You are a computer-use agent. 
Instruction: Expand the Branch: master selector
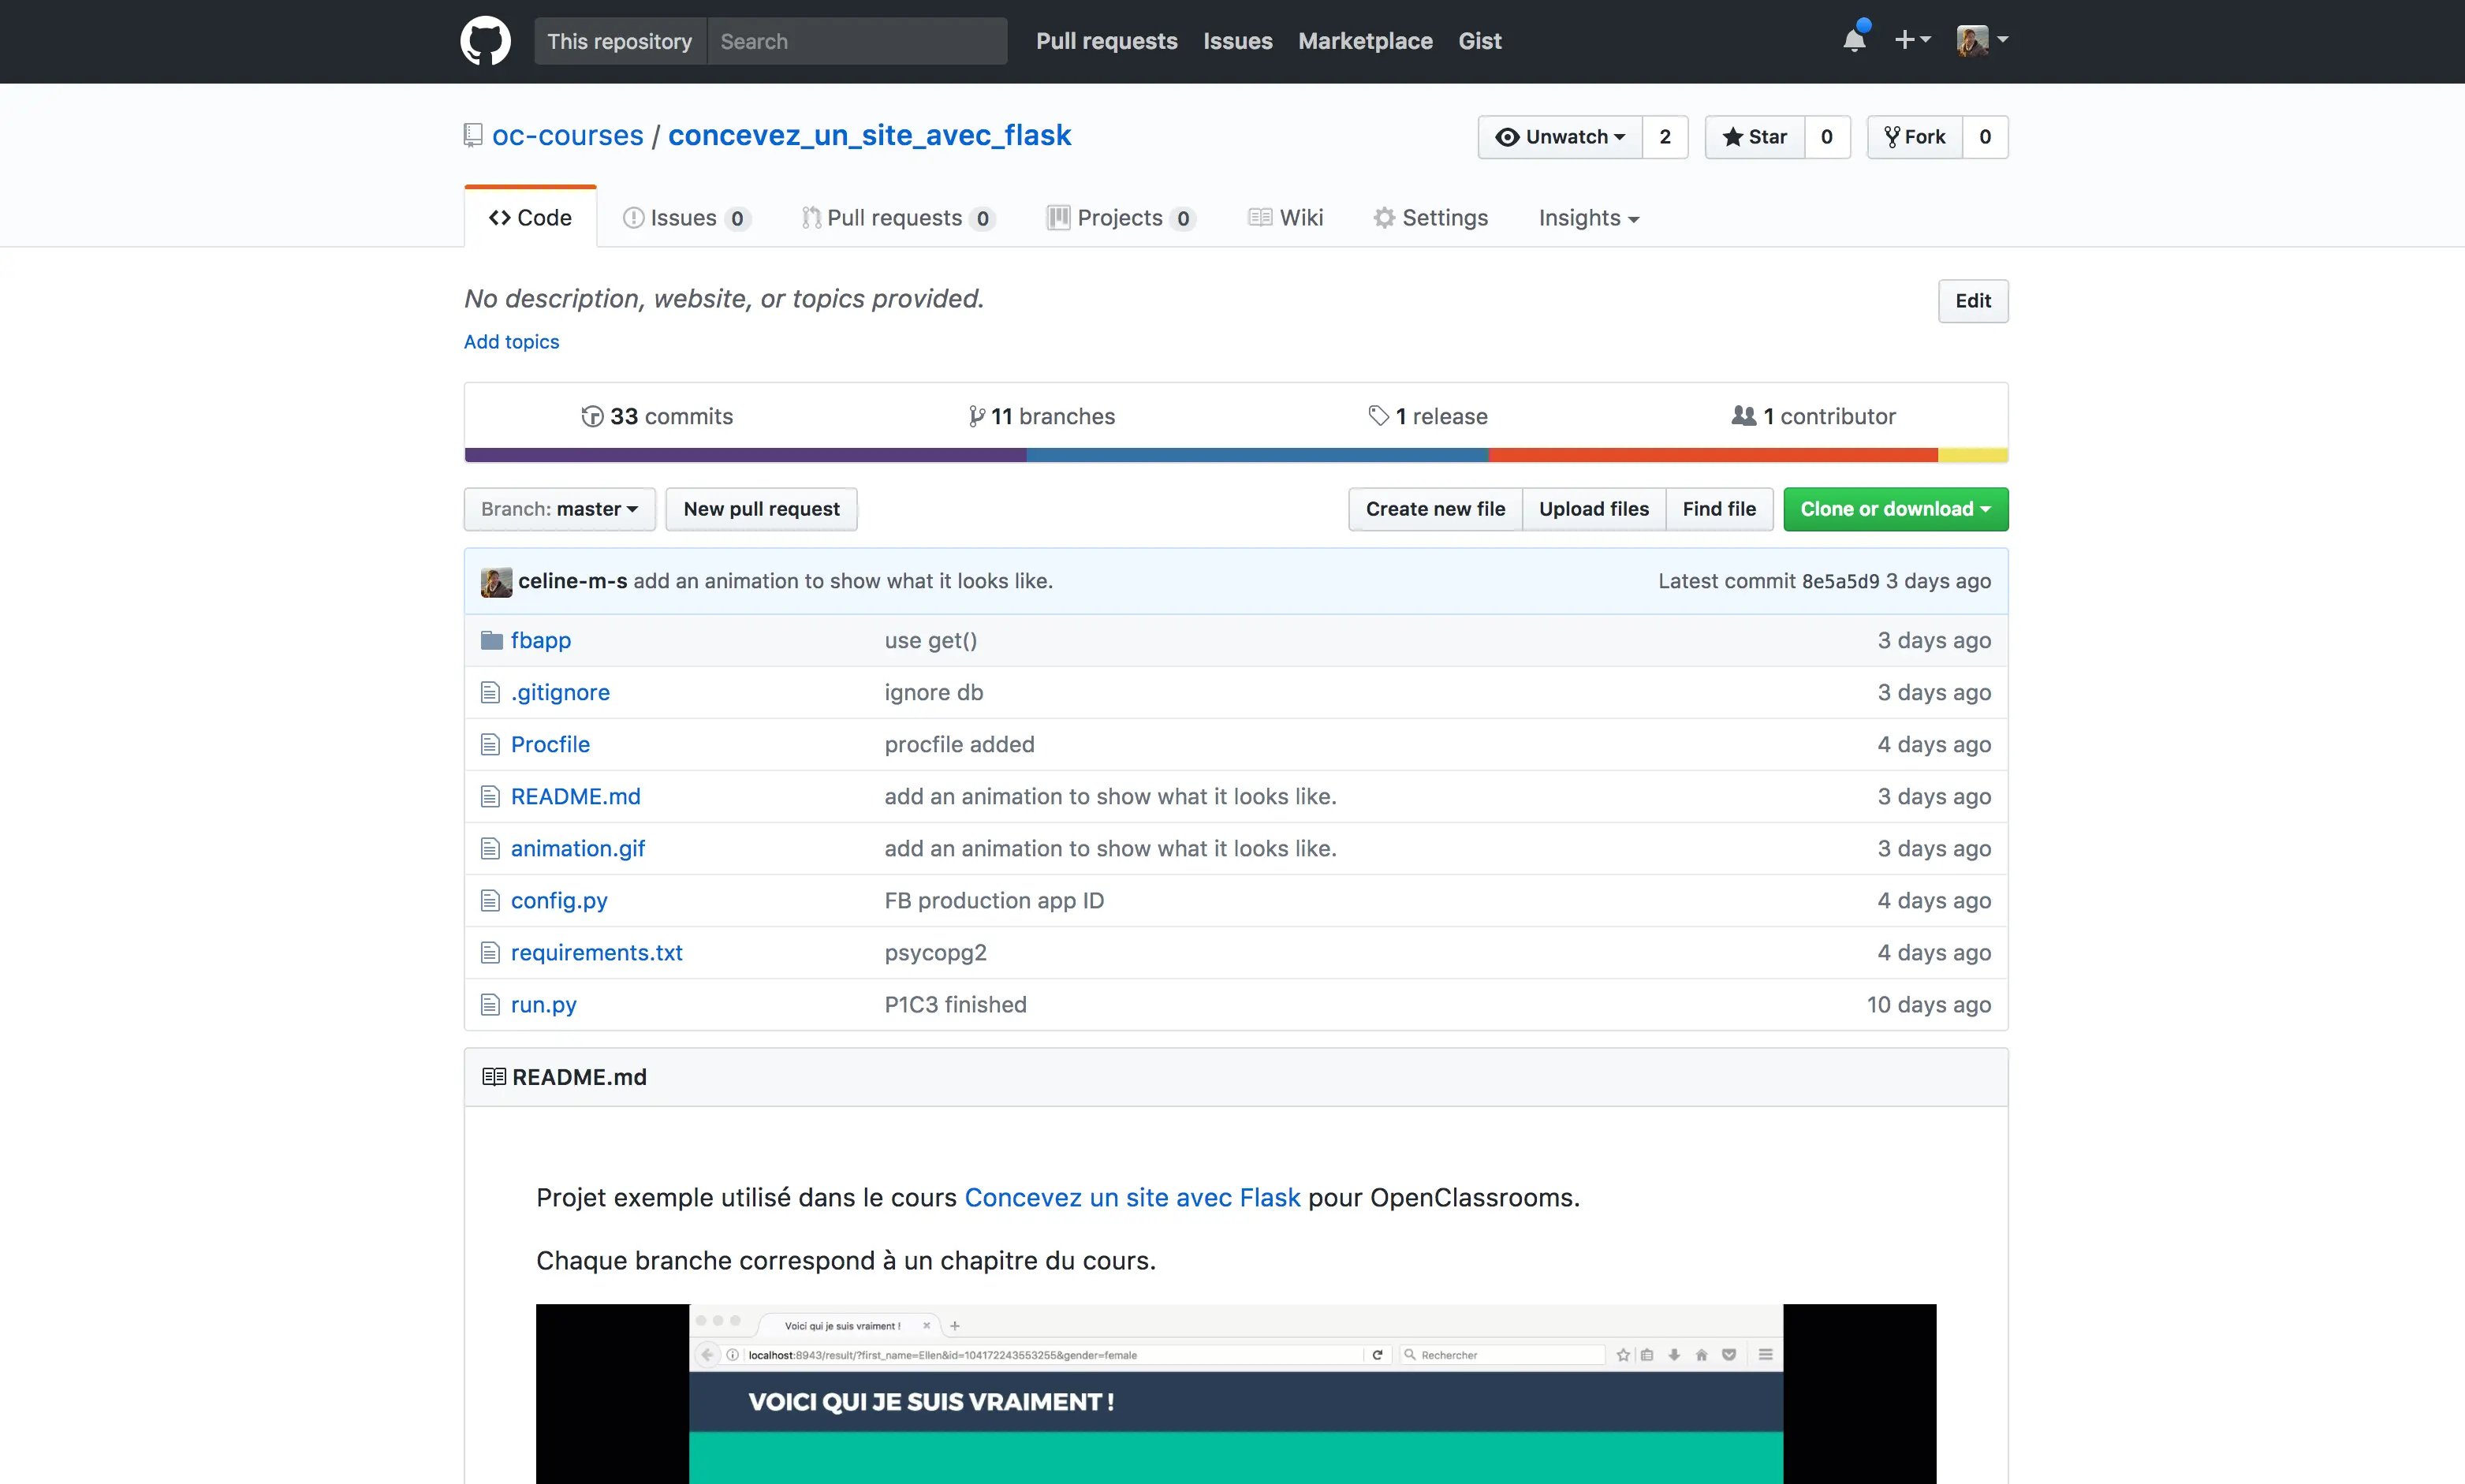[559, 509]
